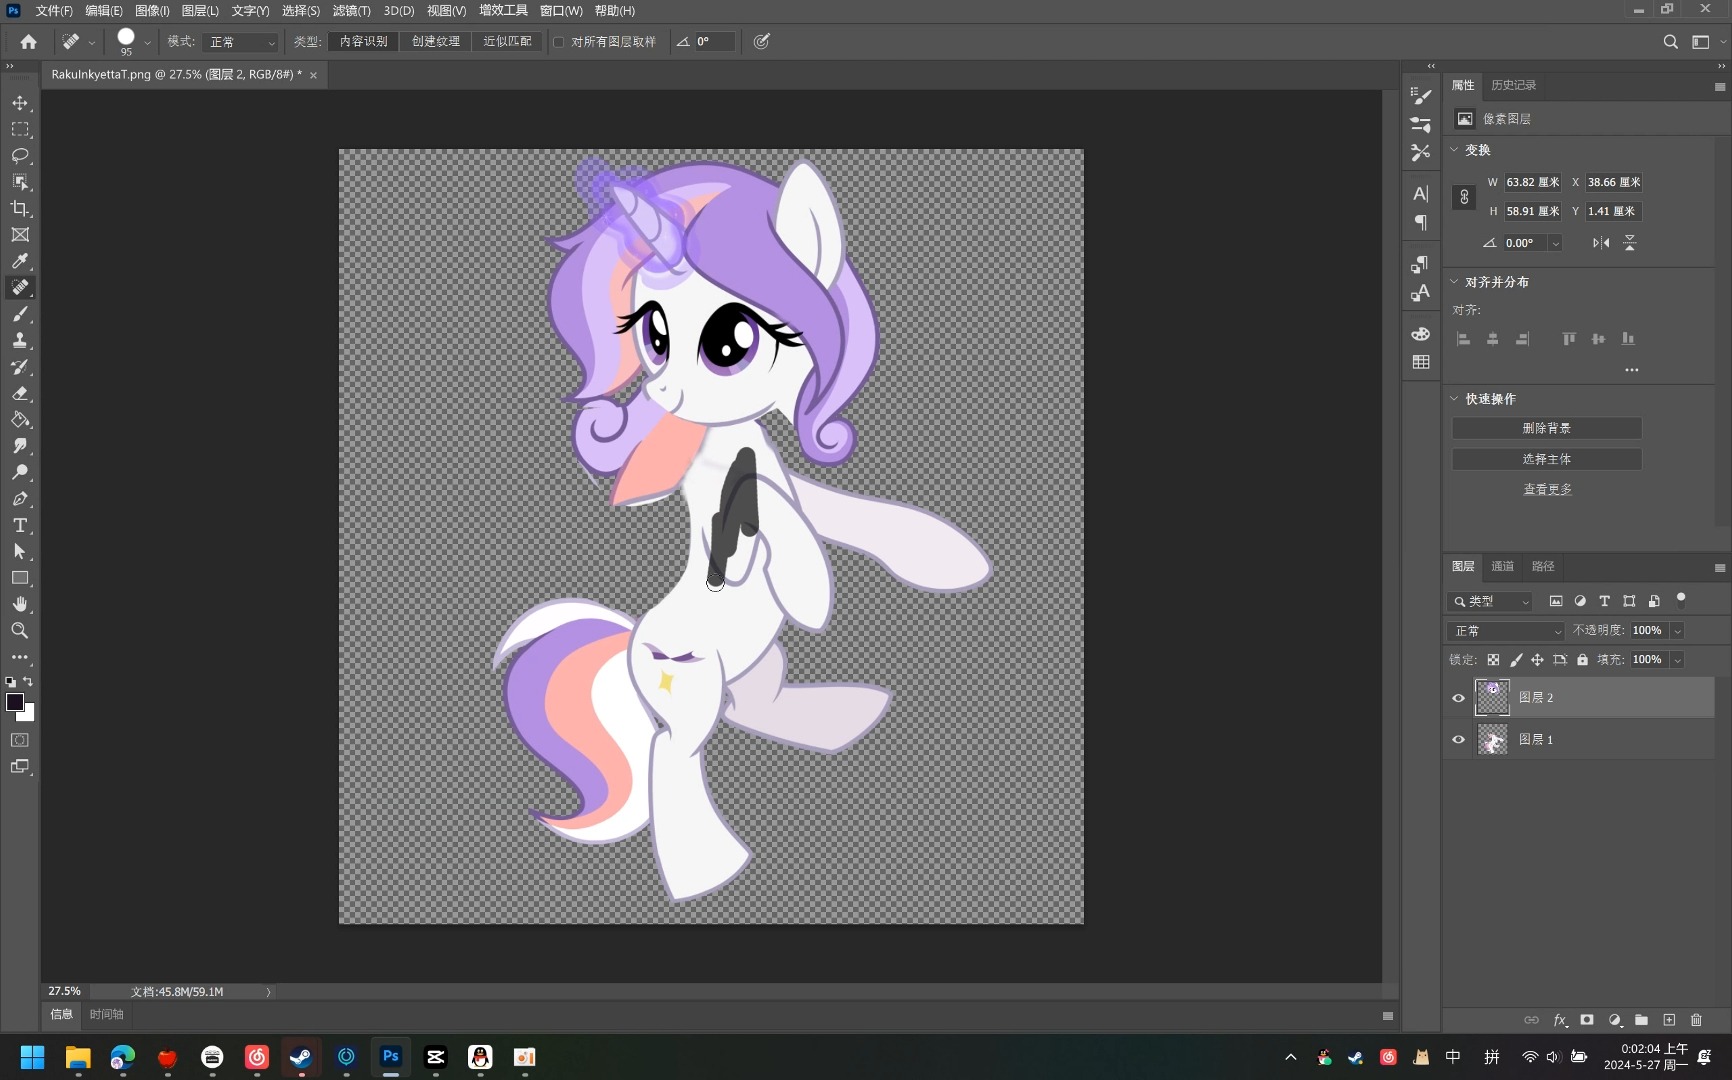
Task: Open the 选择(S) menu
Action: pyautogui.click(x=301, y=11)
